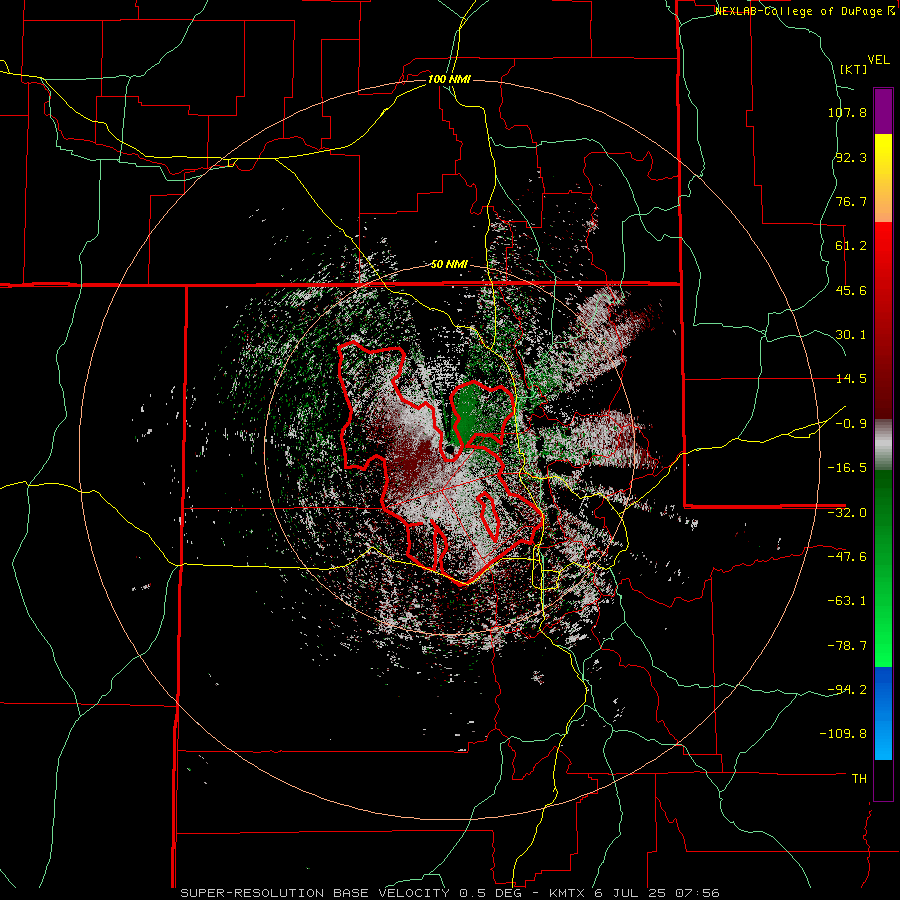
Task: Select the 92.3 velocity scale value
Action: click(851, 157)
